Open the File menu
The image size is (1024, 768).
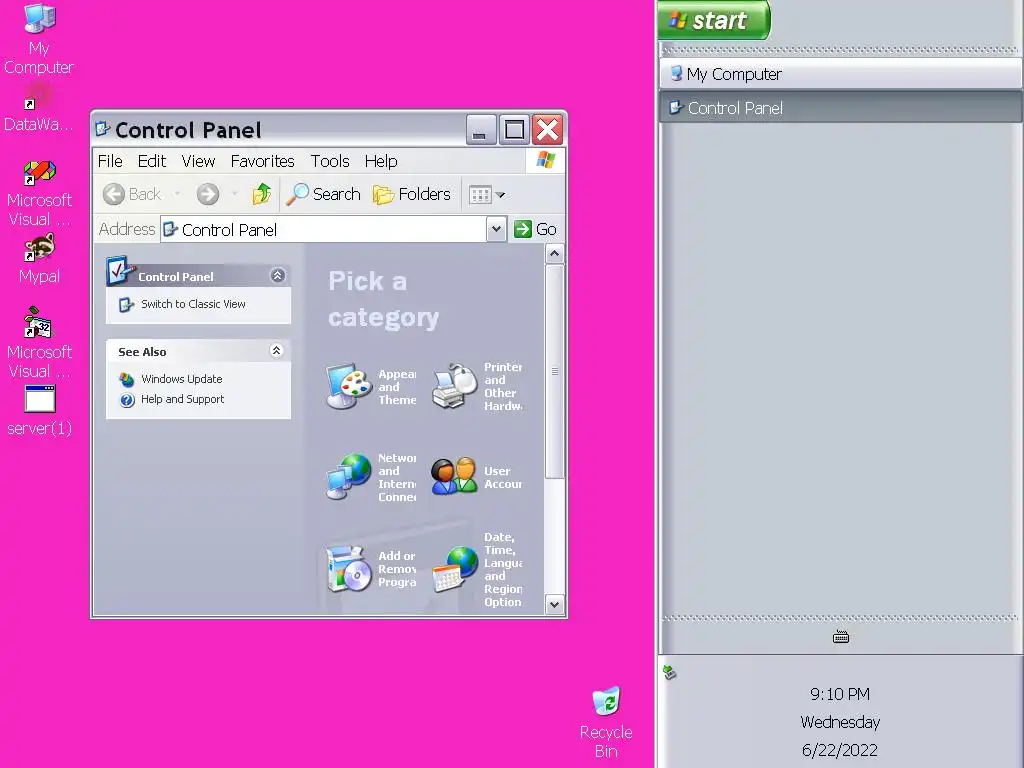coord(110,161)
